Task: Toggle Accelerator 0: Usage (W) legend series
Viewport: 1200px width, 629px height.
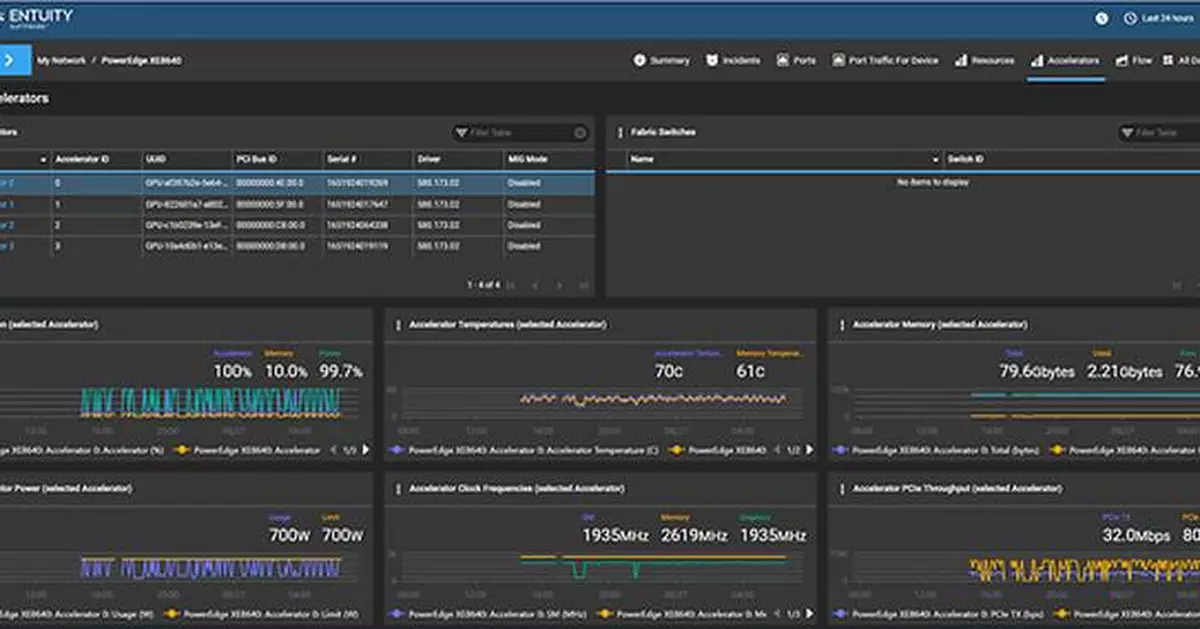Action: 76,614
